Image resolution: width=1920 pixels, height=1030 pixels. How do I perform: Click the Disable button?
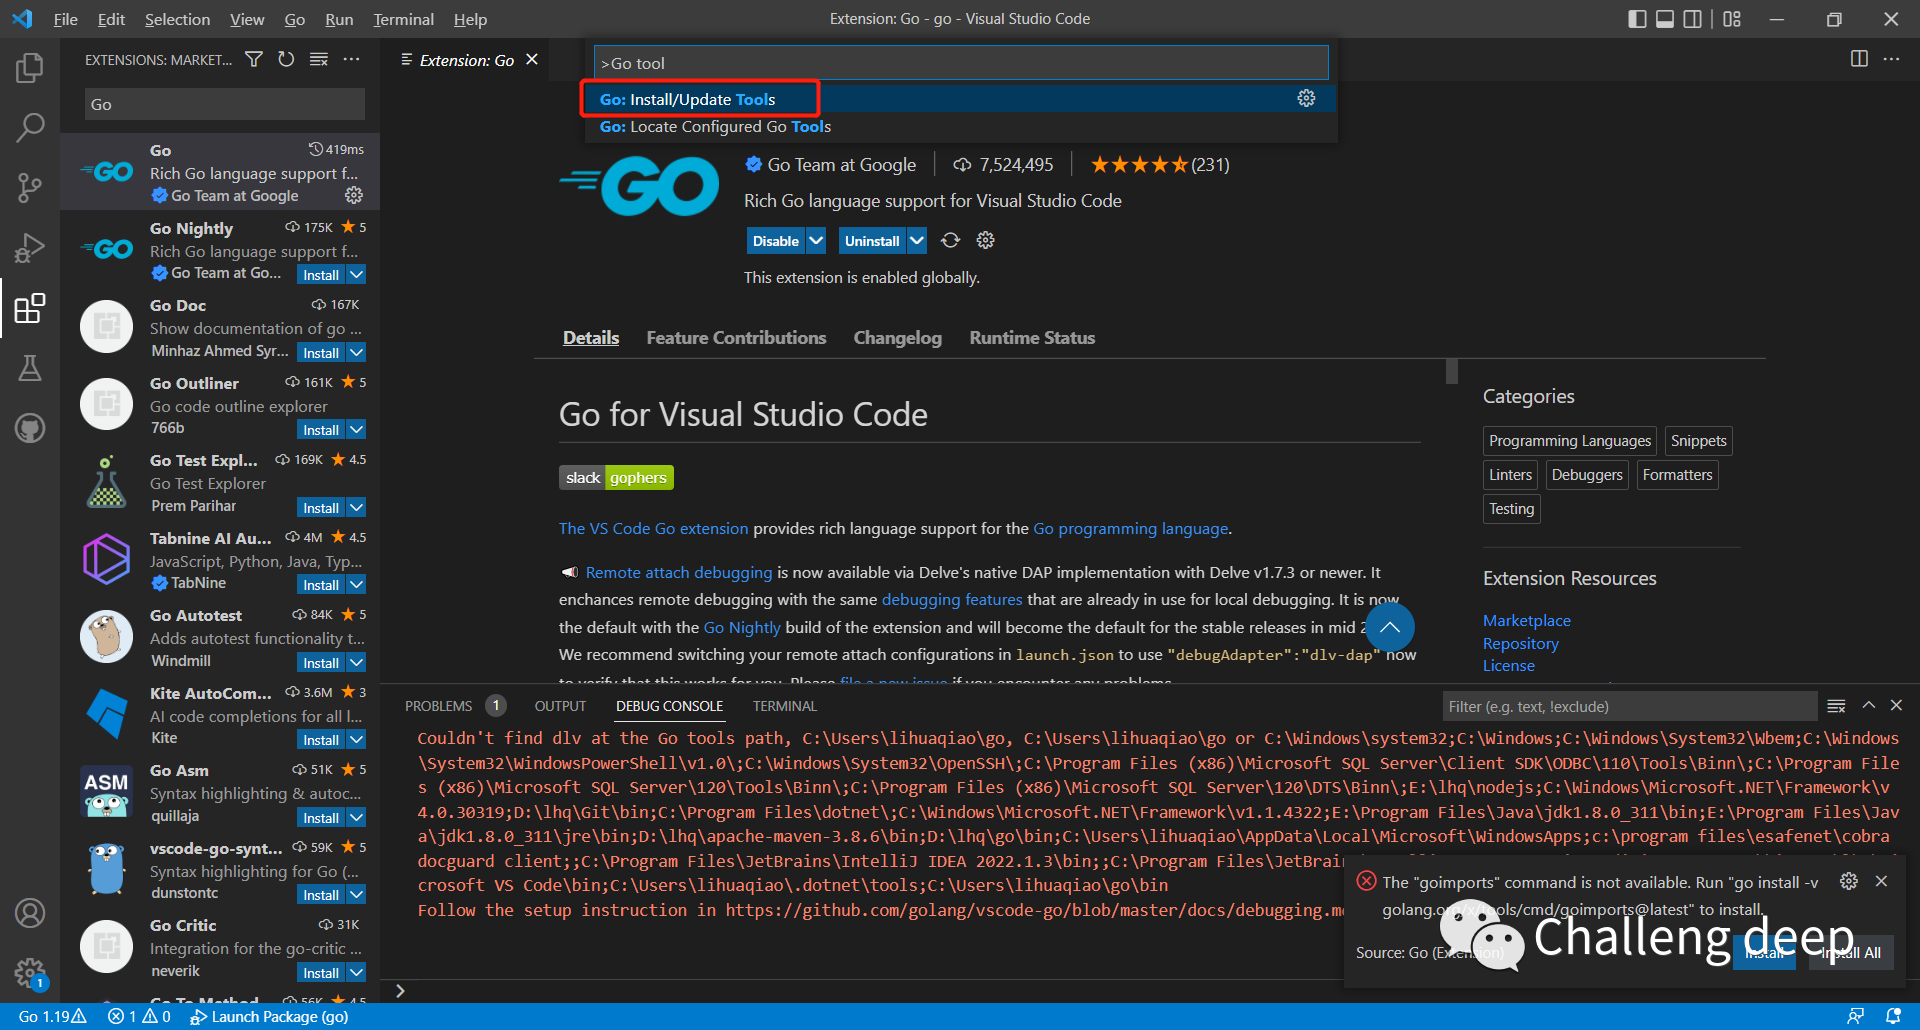[776, 241]
